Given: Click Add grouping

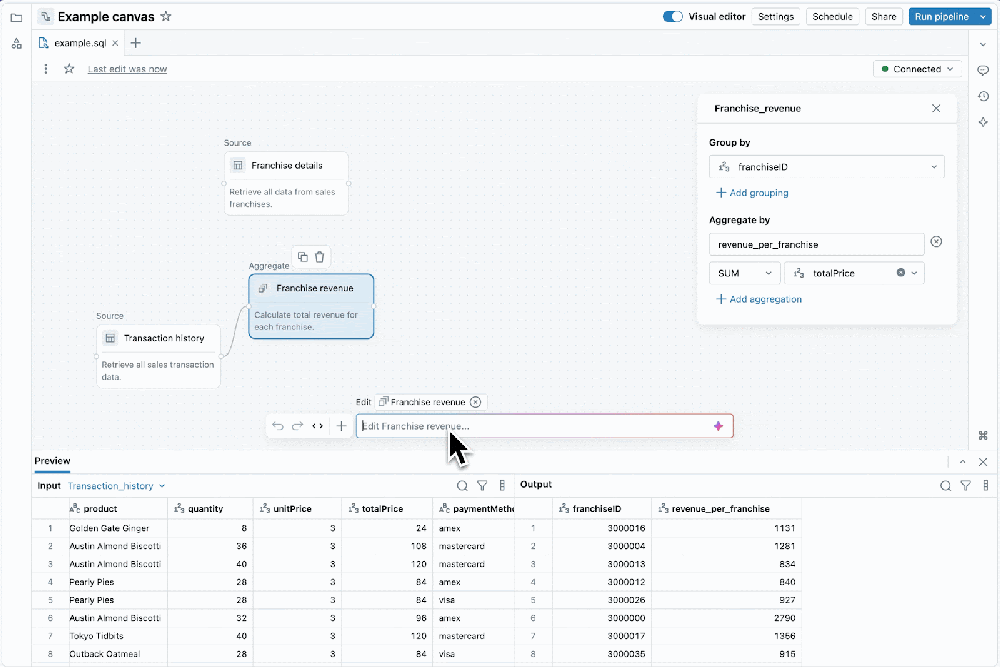Looking at the screenshot, I should (x=753, y=193).
